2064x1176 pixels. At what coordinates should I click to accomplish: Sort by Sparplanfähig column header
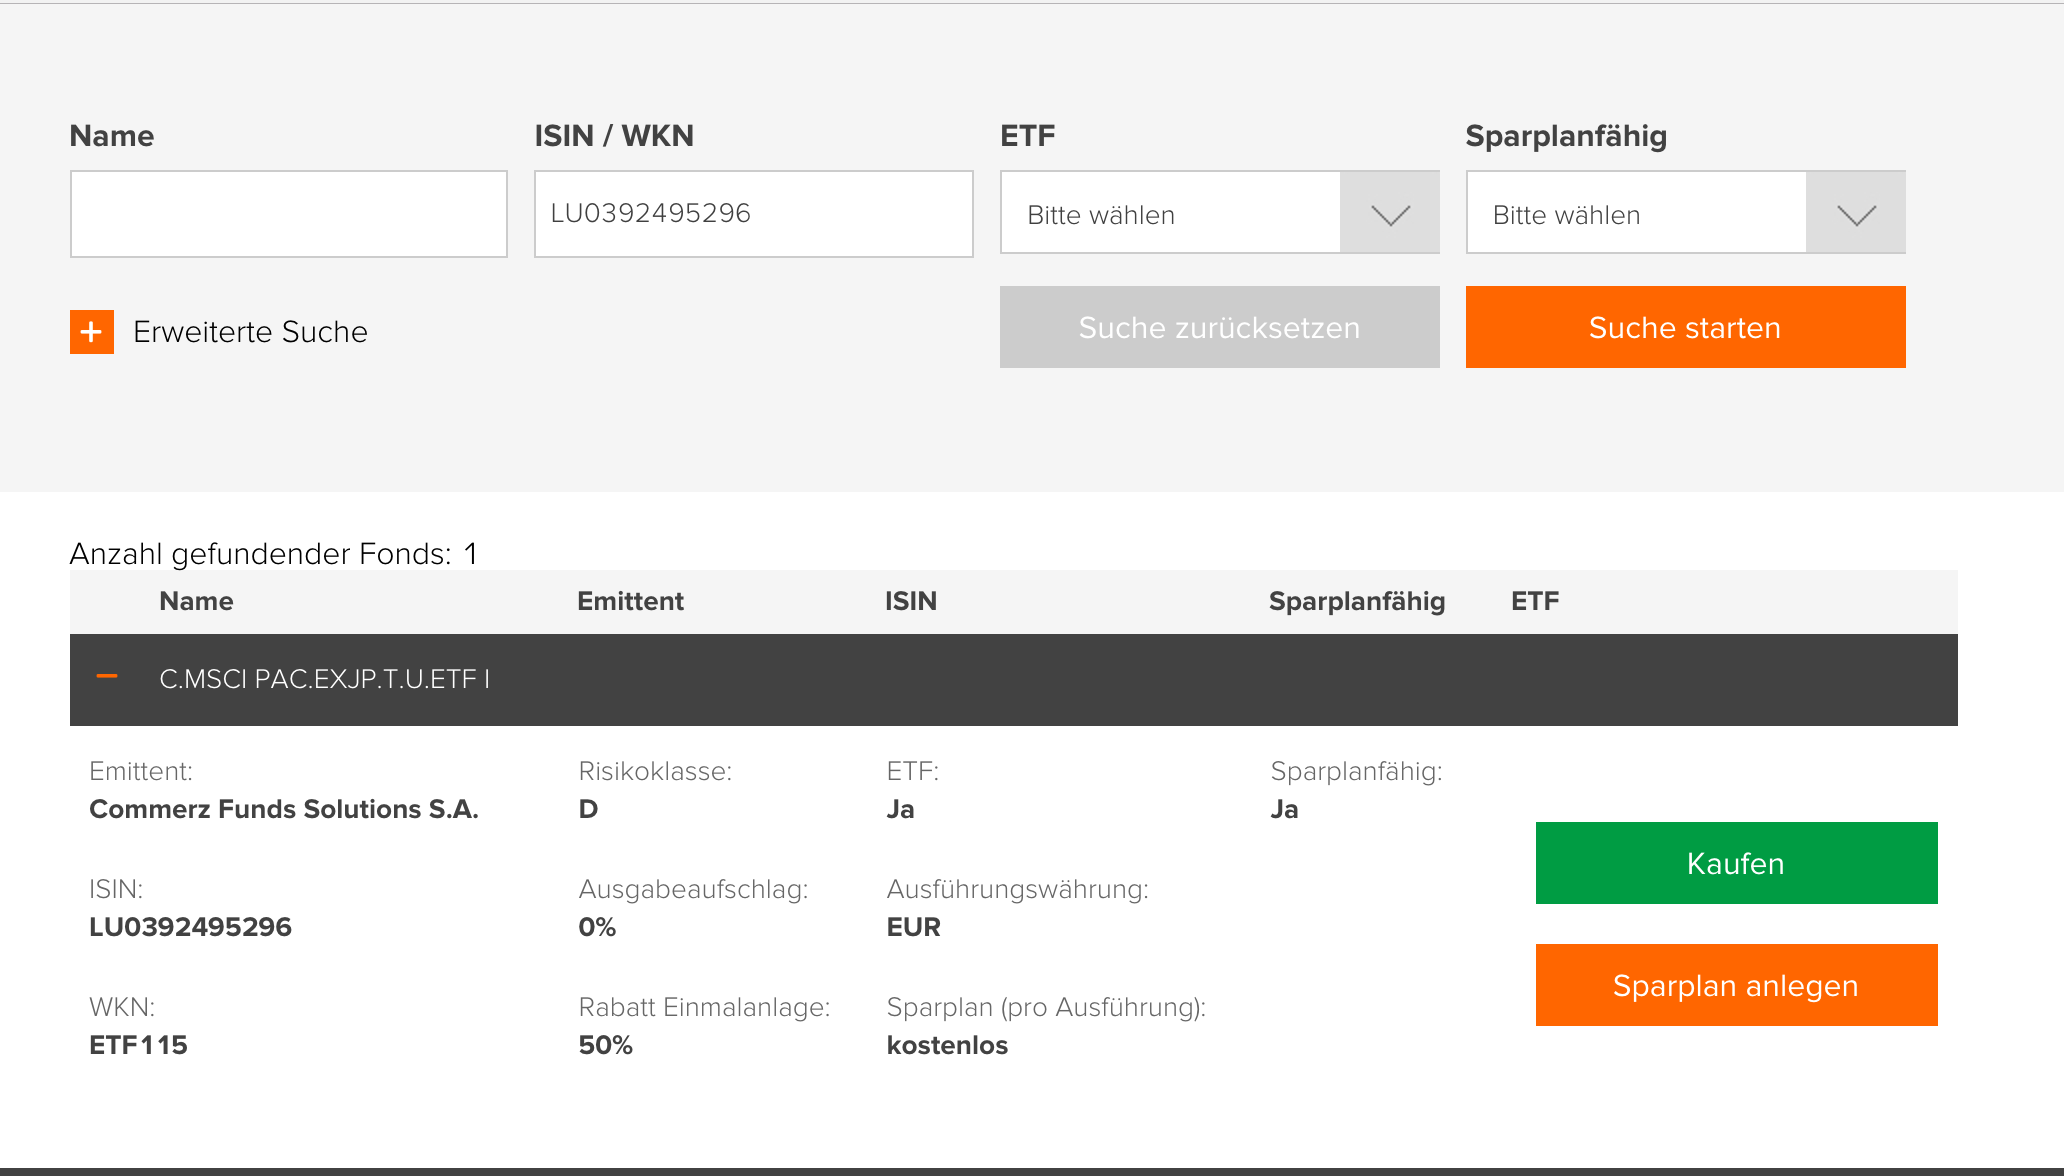pos(1356,601)
